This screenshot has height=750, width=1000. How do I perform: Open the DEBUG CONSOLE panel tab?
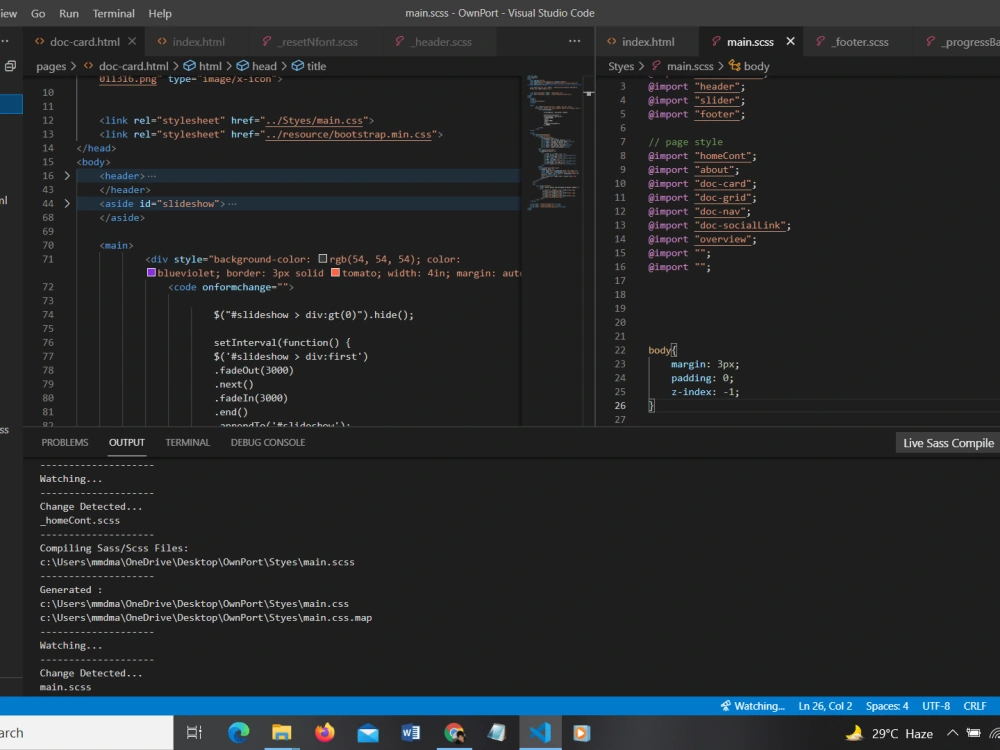pos(268,443)
